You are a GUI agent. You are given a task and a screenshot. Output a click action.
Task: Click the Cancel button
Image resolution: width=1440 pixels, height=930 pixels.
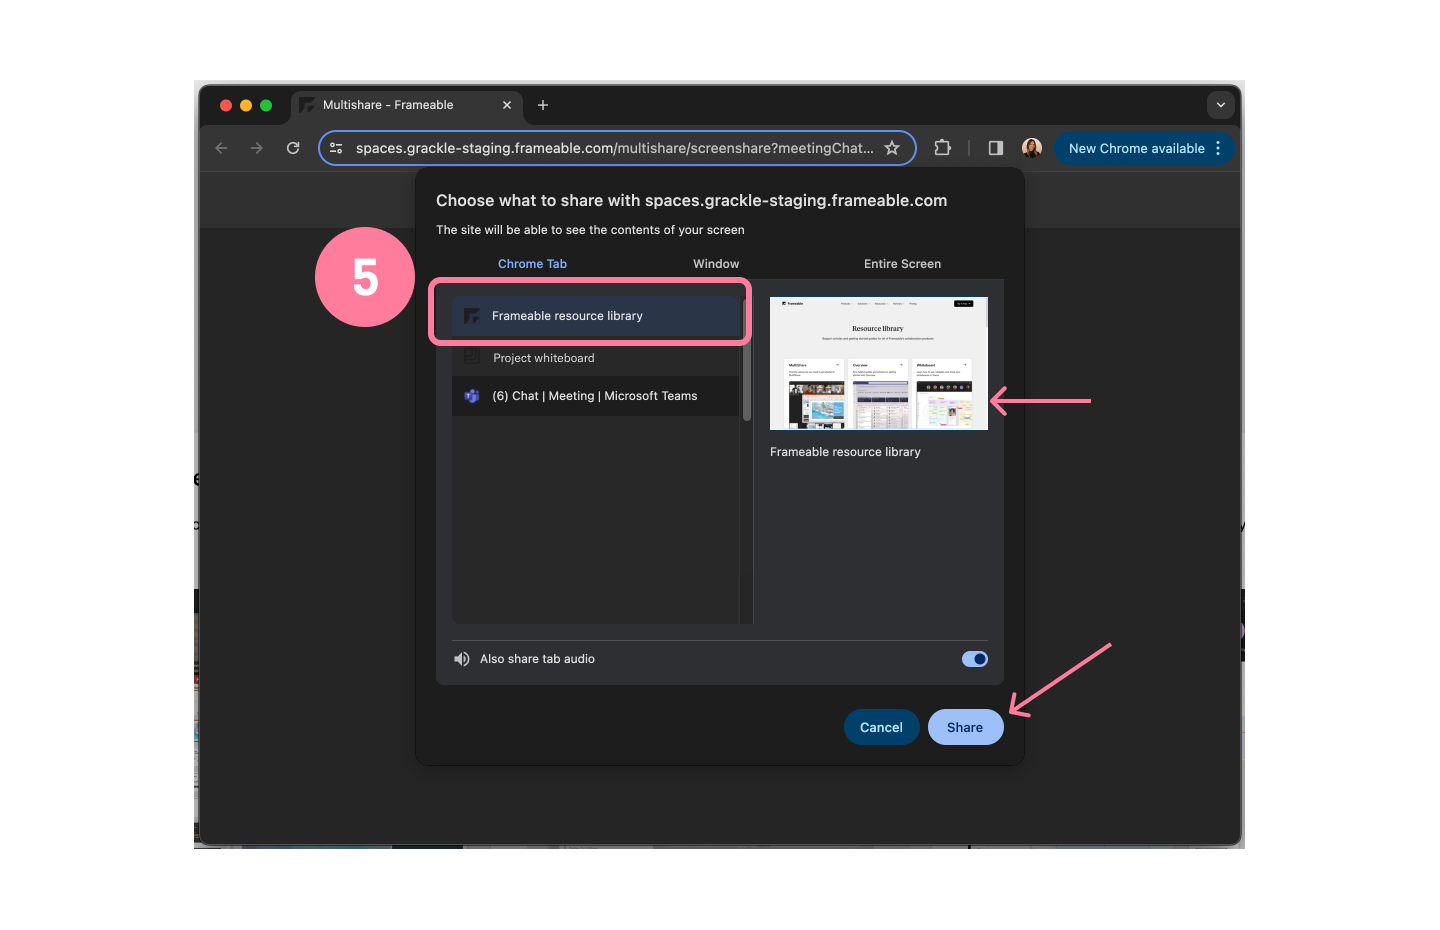(881, 727)
